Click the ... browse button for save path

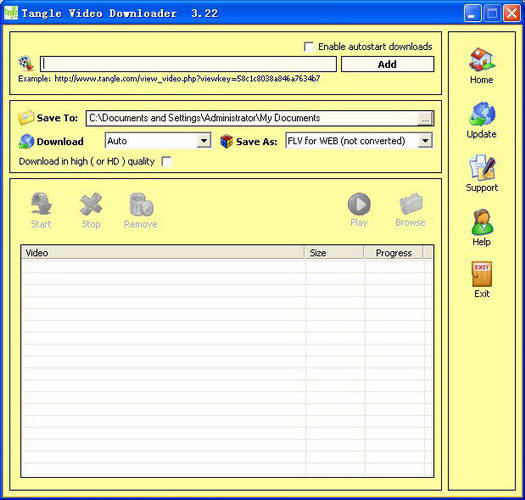click(425, 119)
